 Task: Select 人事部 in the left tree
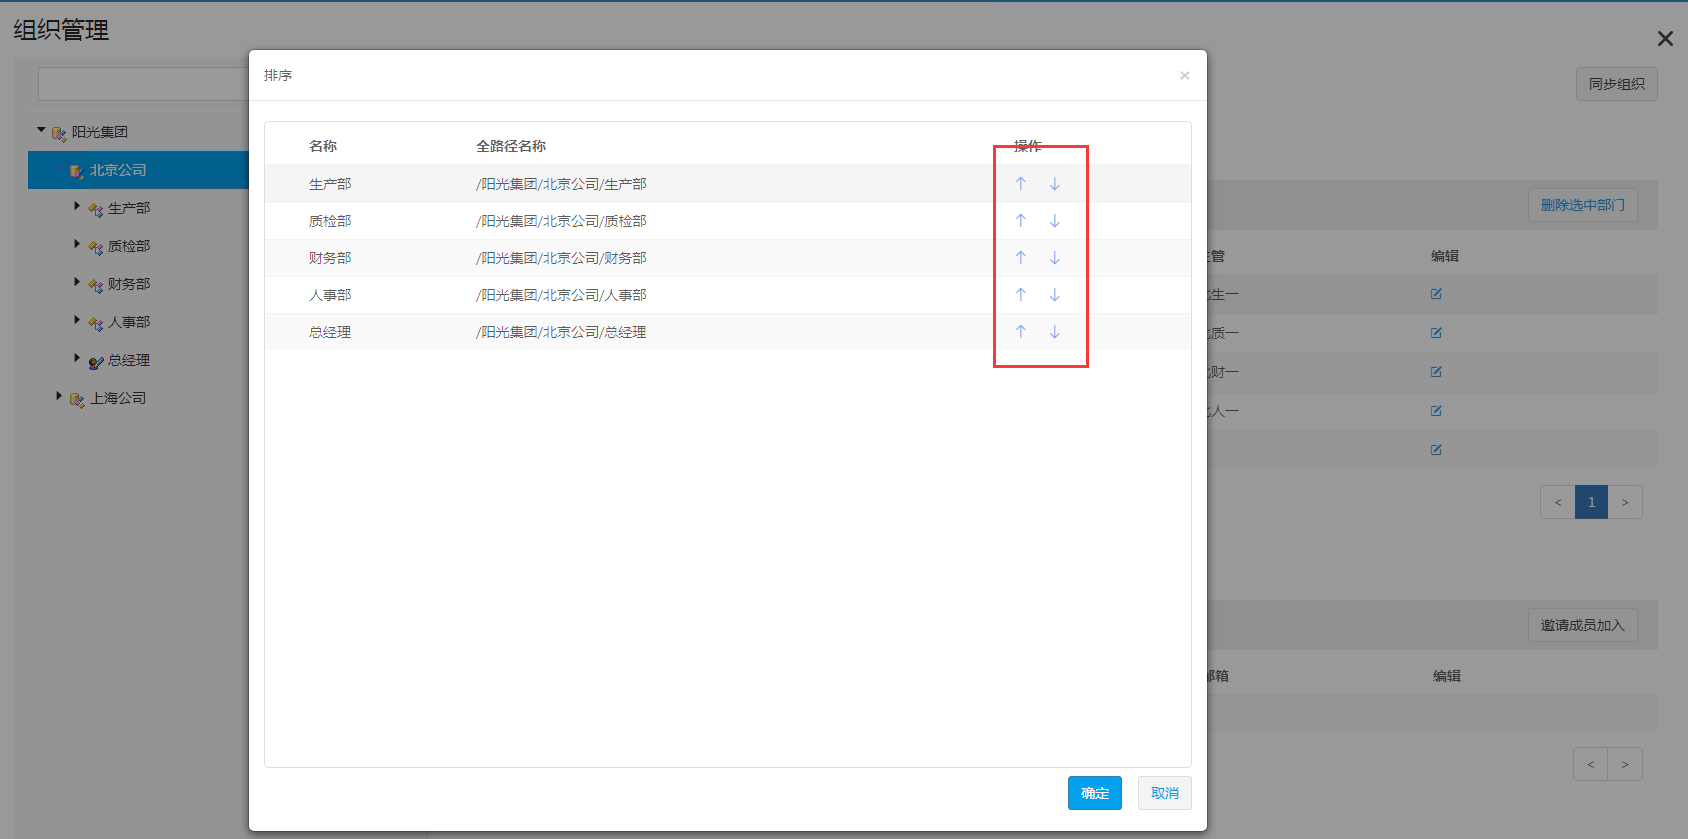[129, 322]
